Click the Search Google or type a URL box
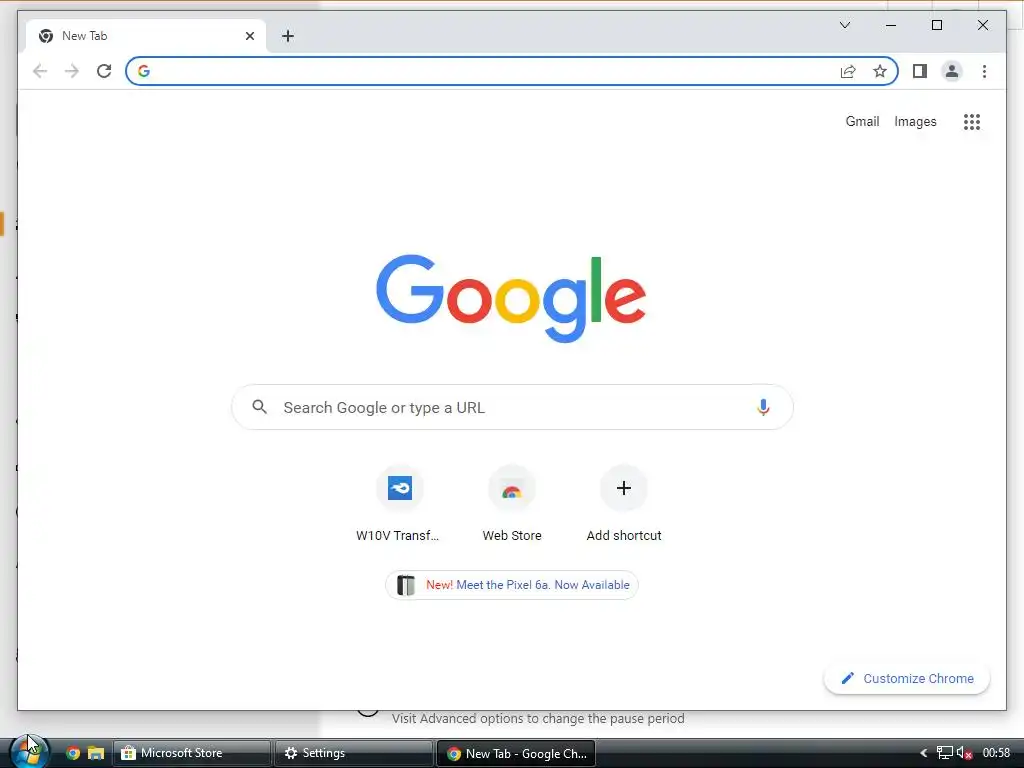1024x768 pixels. click(x=512, y=408)
